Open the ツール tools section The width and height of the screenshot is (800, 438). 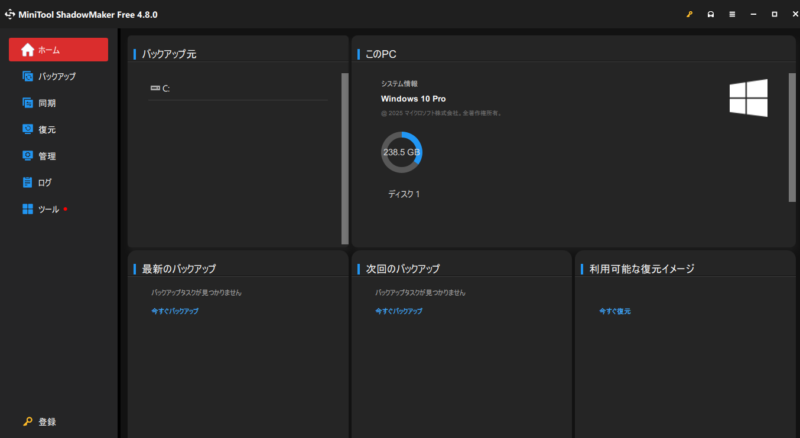48,209
